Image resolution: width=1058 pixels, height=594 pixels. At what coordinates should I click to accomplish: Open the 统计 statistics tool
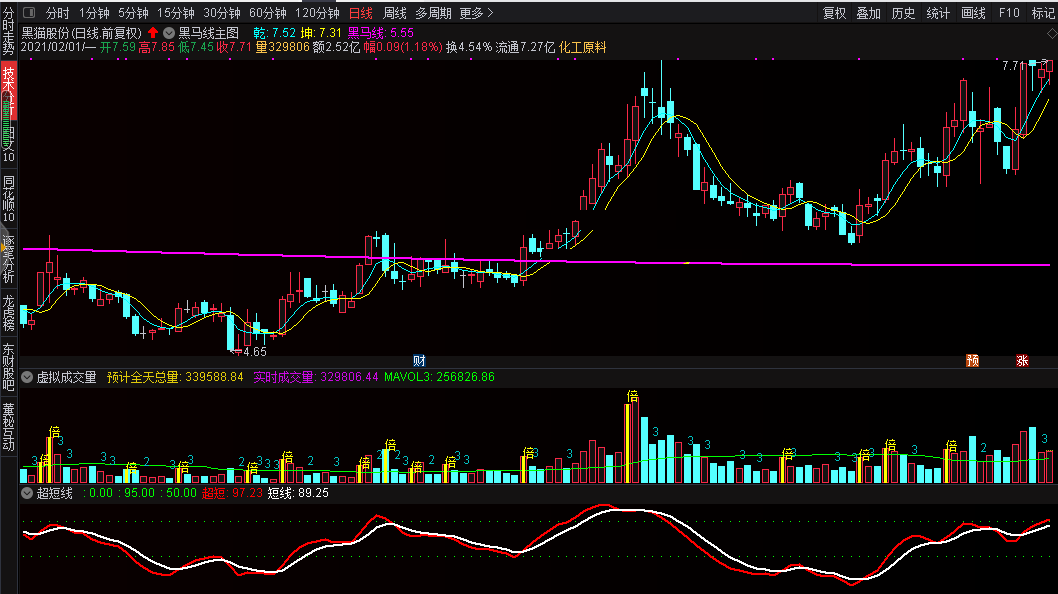point(938,13)
